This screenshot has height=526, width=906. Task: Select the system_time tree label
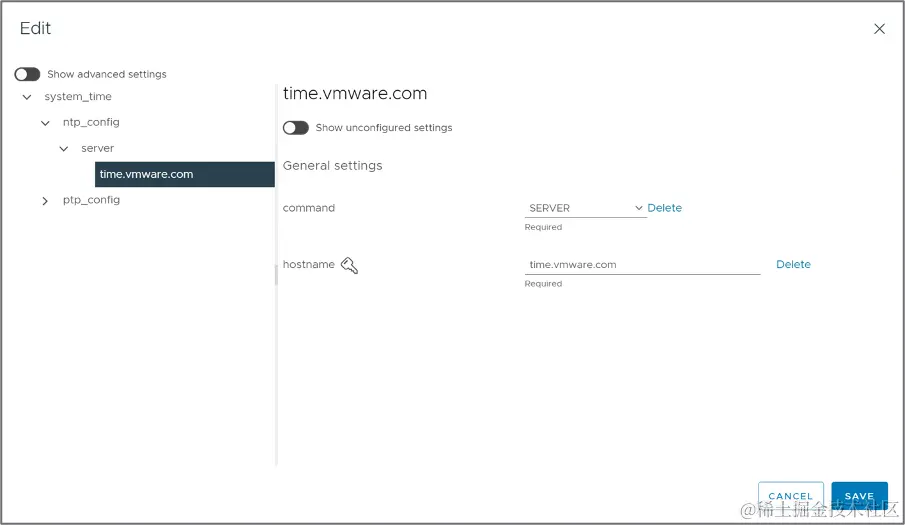(78, 97)
